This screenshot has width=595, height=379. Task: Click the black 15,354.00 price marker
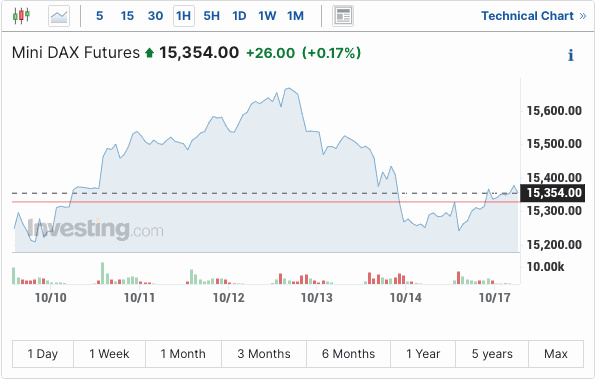point(552,193)
